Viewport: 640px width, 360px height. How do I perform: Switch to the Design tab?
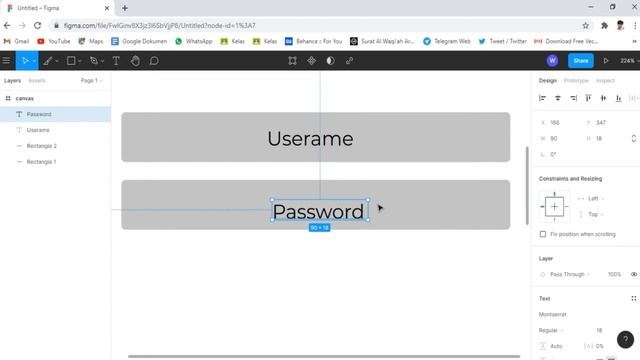point(548,80)
